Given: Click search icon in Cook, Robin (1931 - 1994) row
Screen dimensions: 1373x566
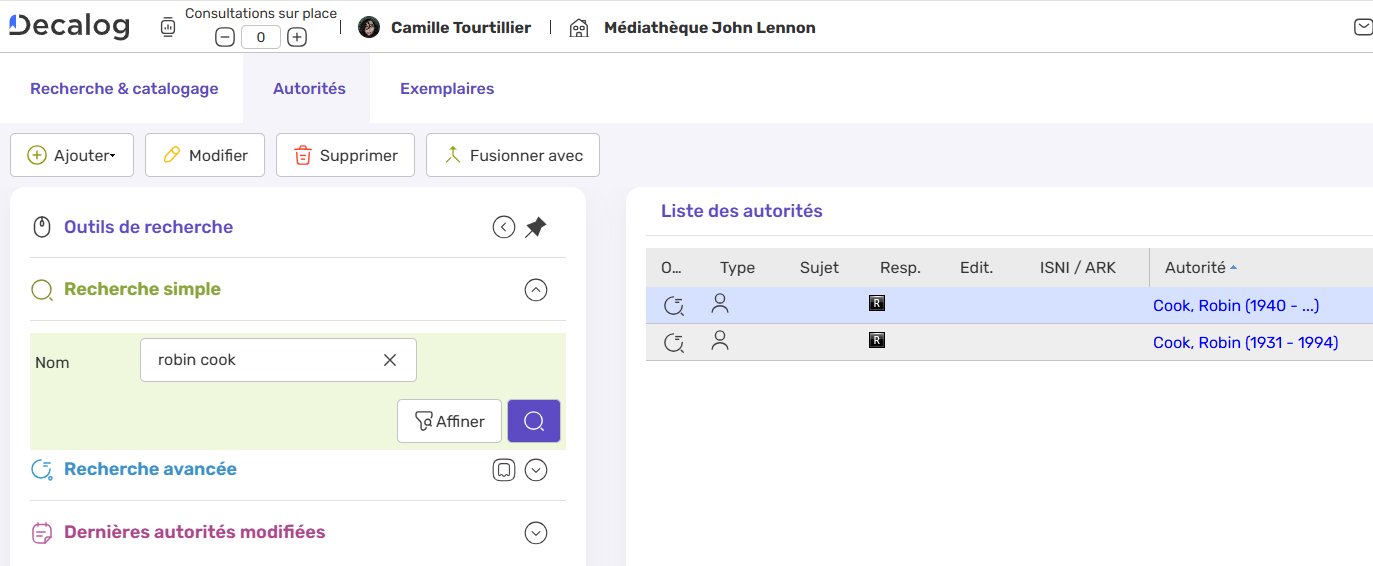Looking at the screenshot, I should (x=674, y=343).
